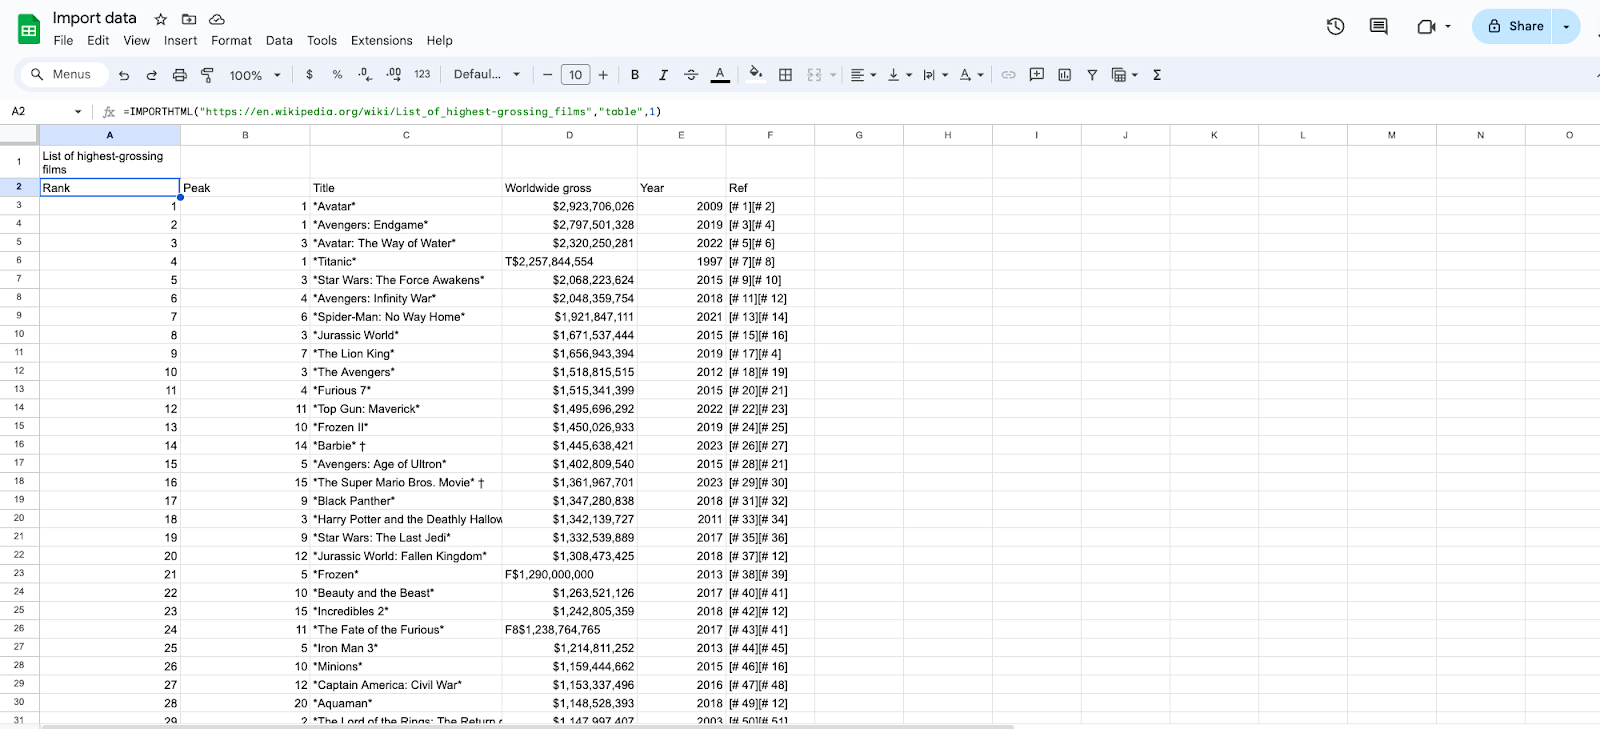The width and height of the screenshot is (1600, 729).
Task: Click the Undo arrow icon
Action: [x=124, y=75]
